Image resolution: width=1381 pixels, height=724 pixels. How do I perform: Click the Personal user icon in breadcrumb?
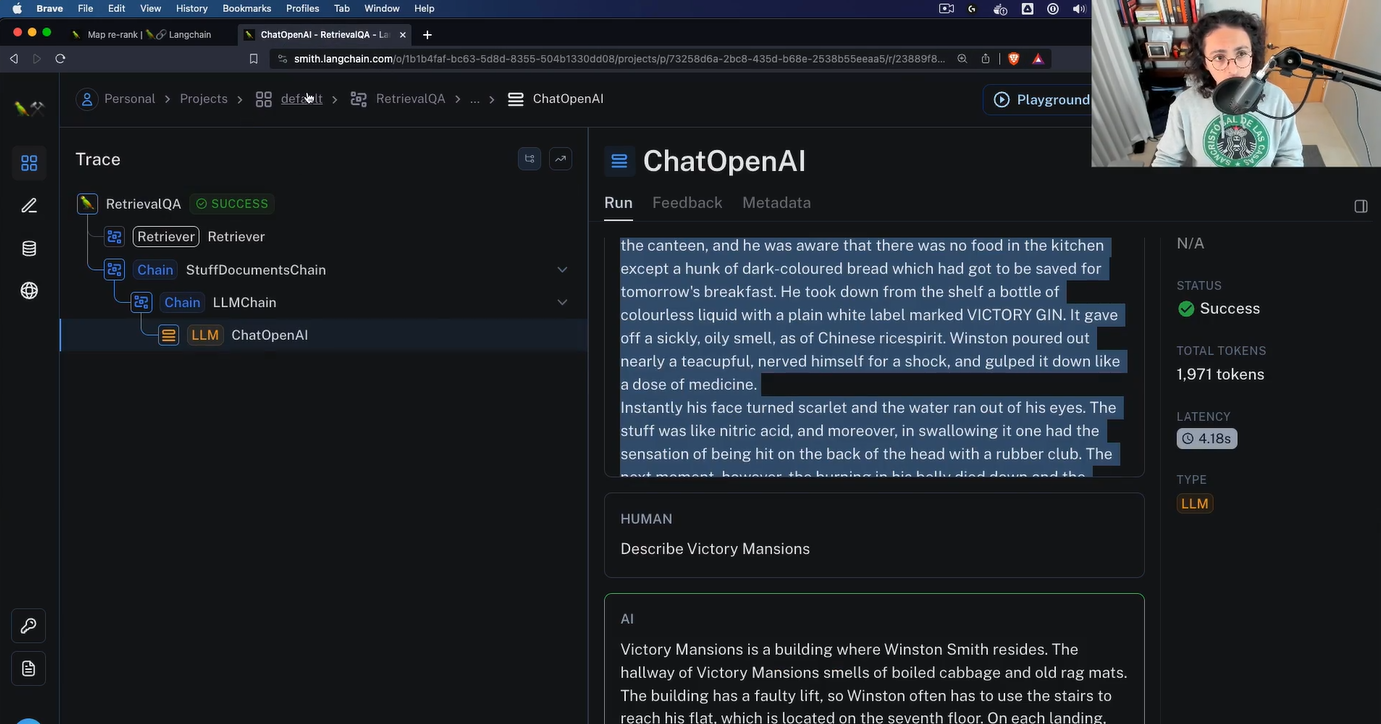87,99
